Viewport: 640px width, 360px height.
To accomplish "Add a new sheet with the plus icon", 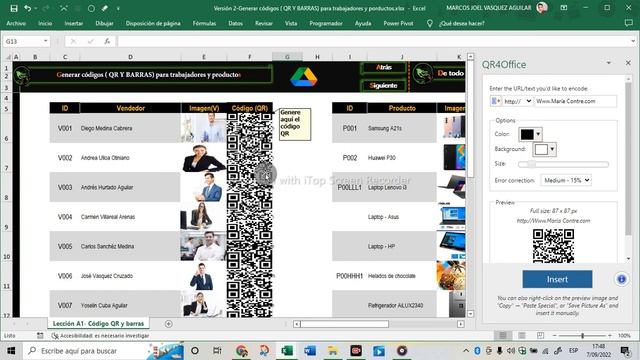I will pos(169,324).
